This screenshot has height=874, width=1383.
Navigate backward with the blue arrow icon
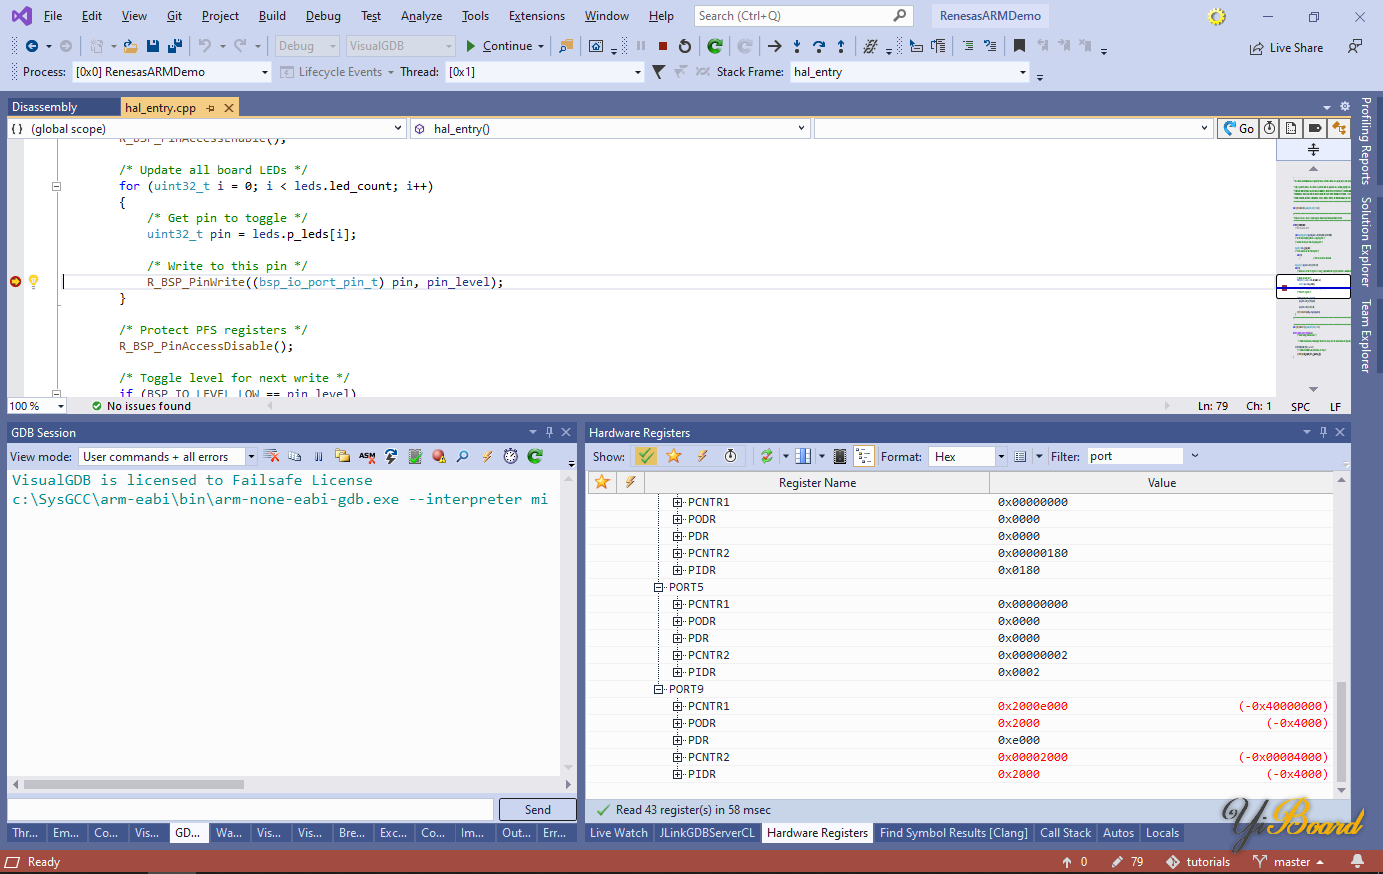coord(32,46)
